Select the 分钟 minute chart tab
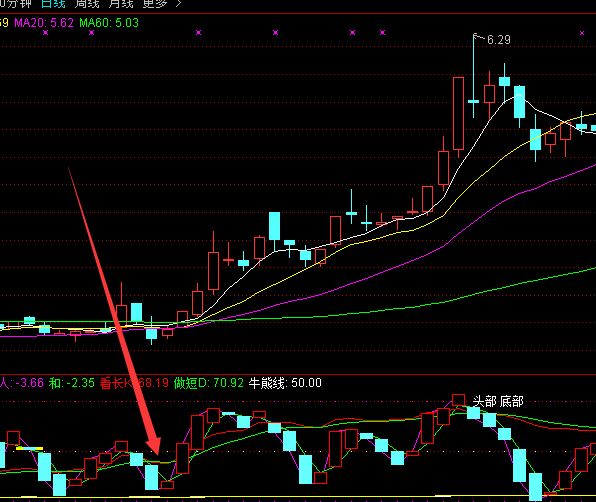The width and height of the screenshot is (596, 502). coord(18,4)
